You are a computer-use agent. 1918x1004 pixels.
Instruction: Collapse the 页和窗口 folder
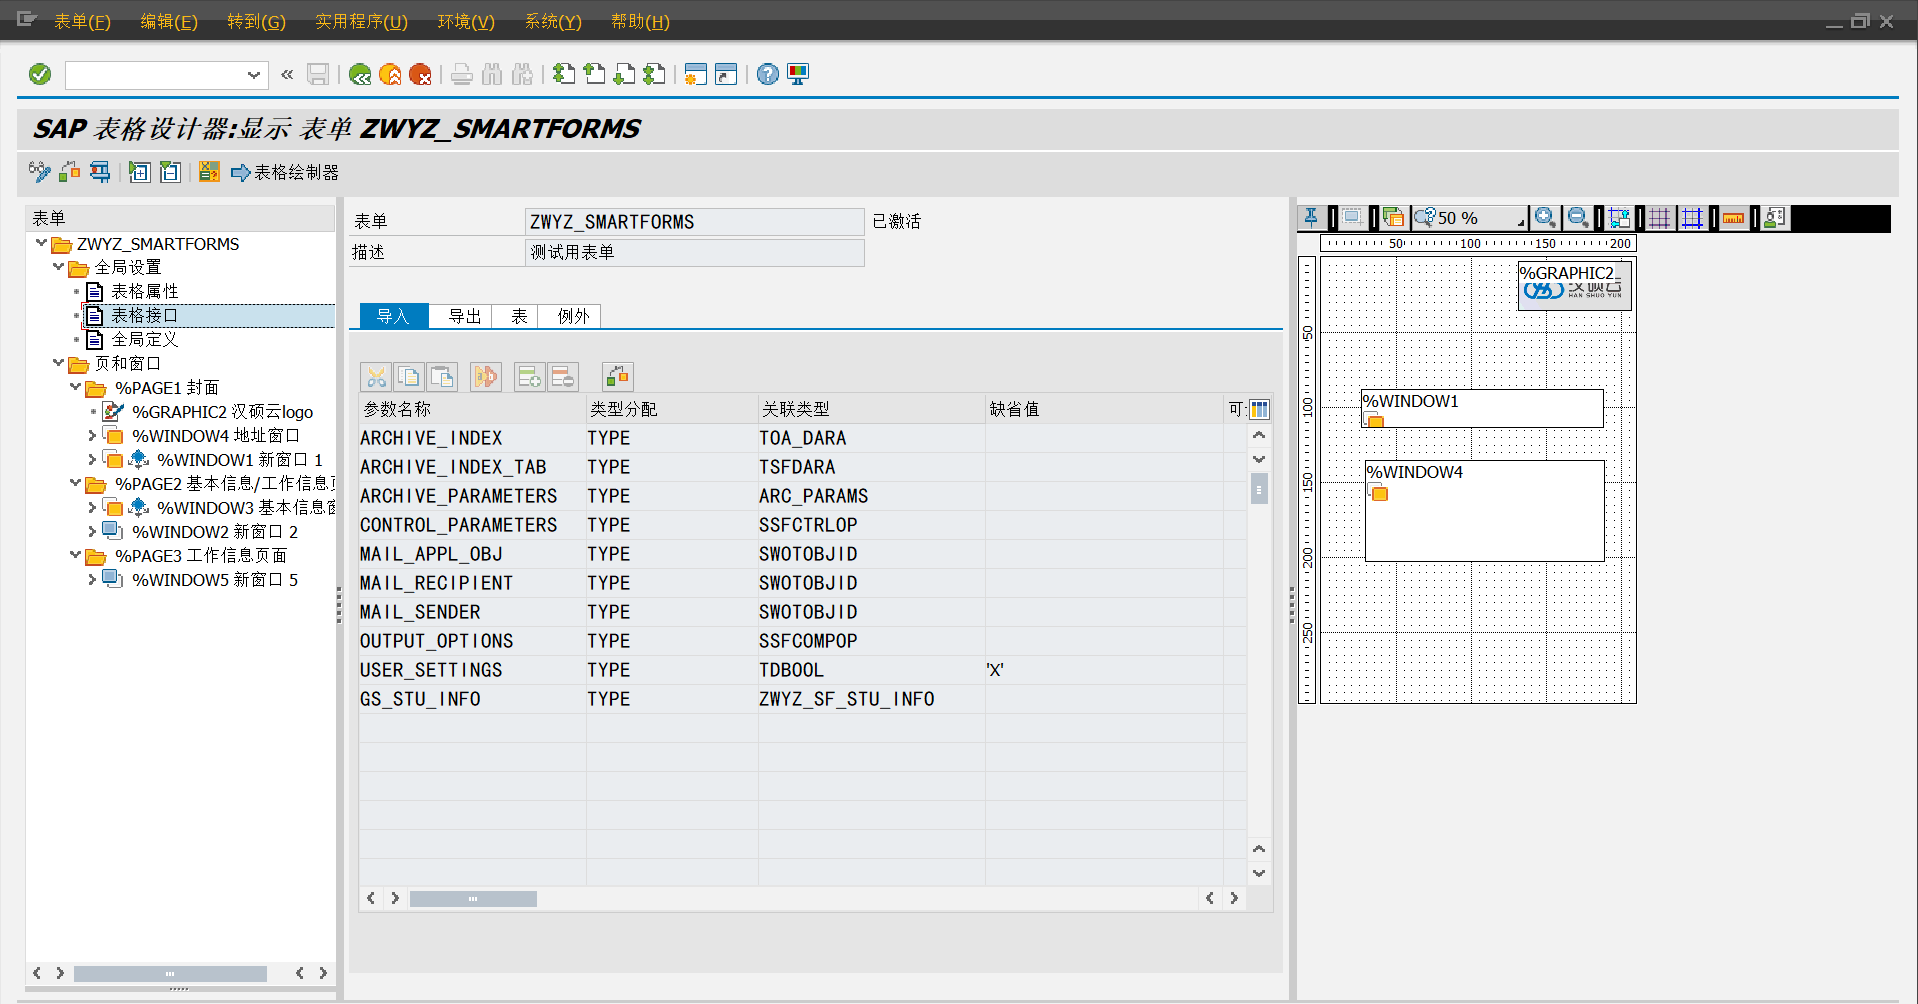(x=59, y=363)
